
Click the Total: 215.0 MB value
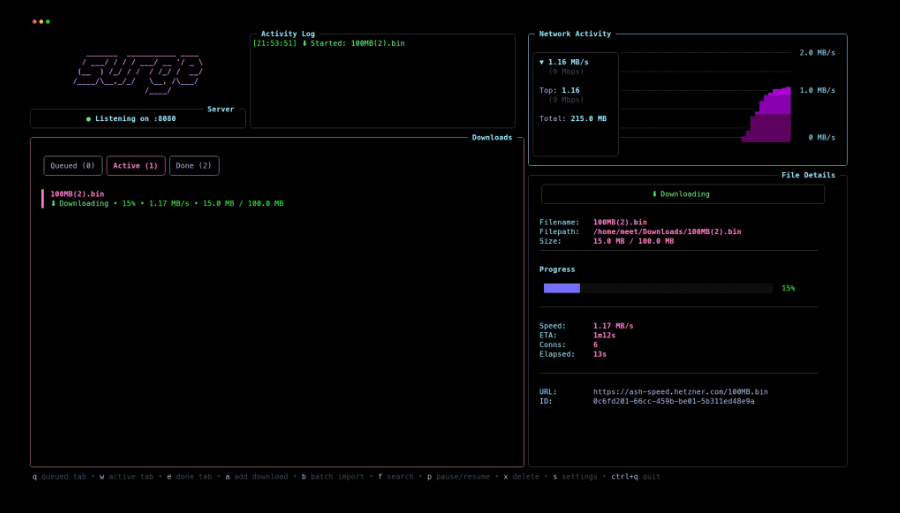[x=588, y=119]
